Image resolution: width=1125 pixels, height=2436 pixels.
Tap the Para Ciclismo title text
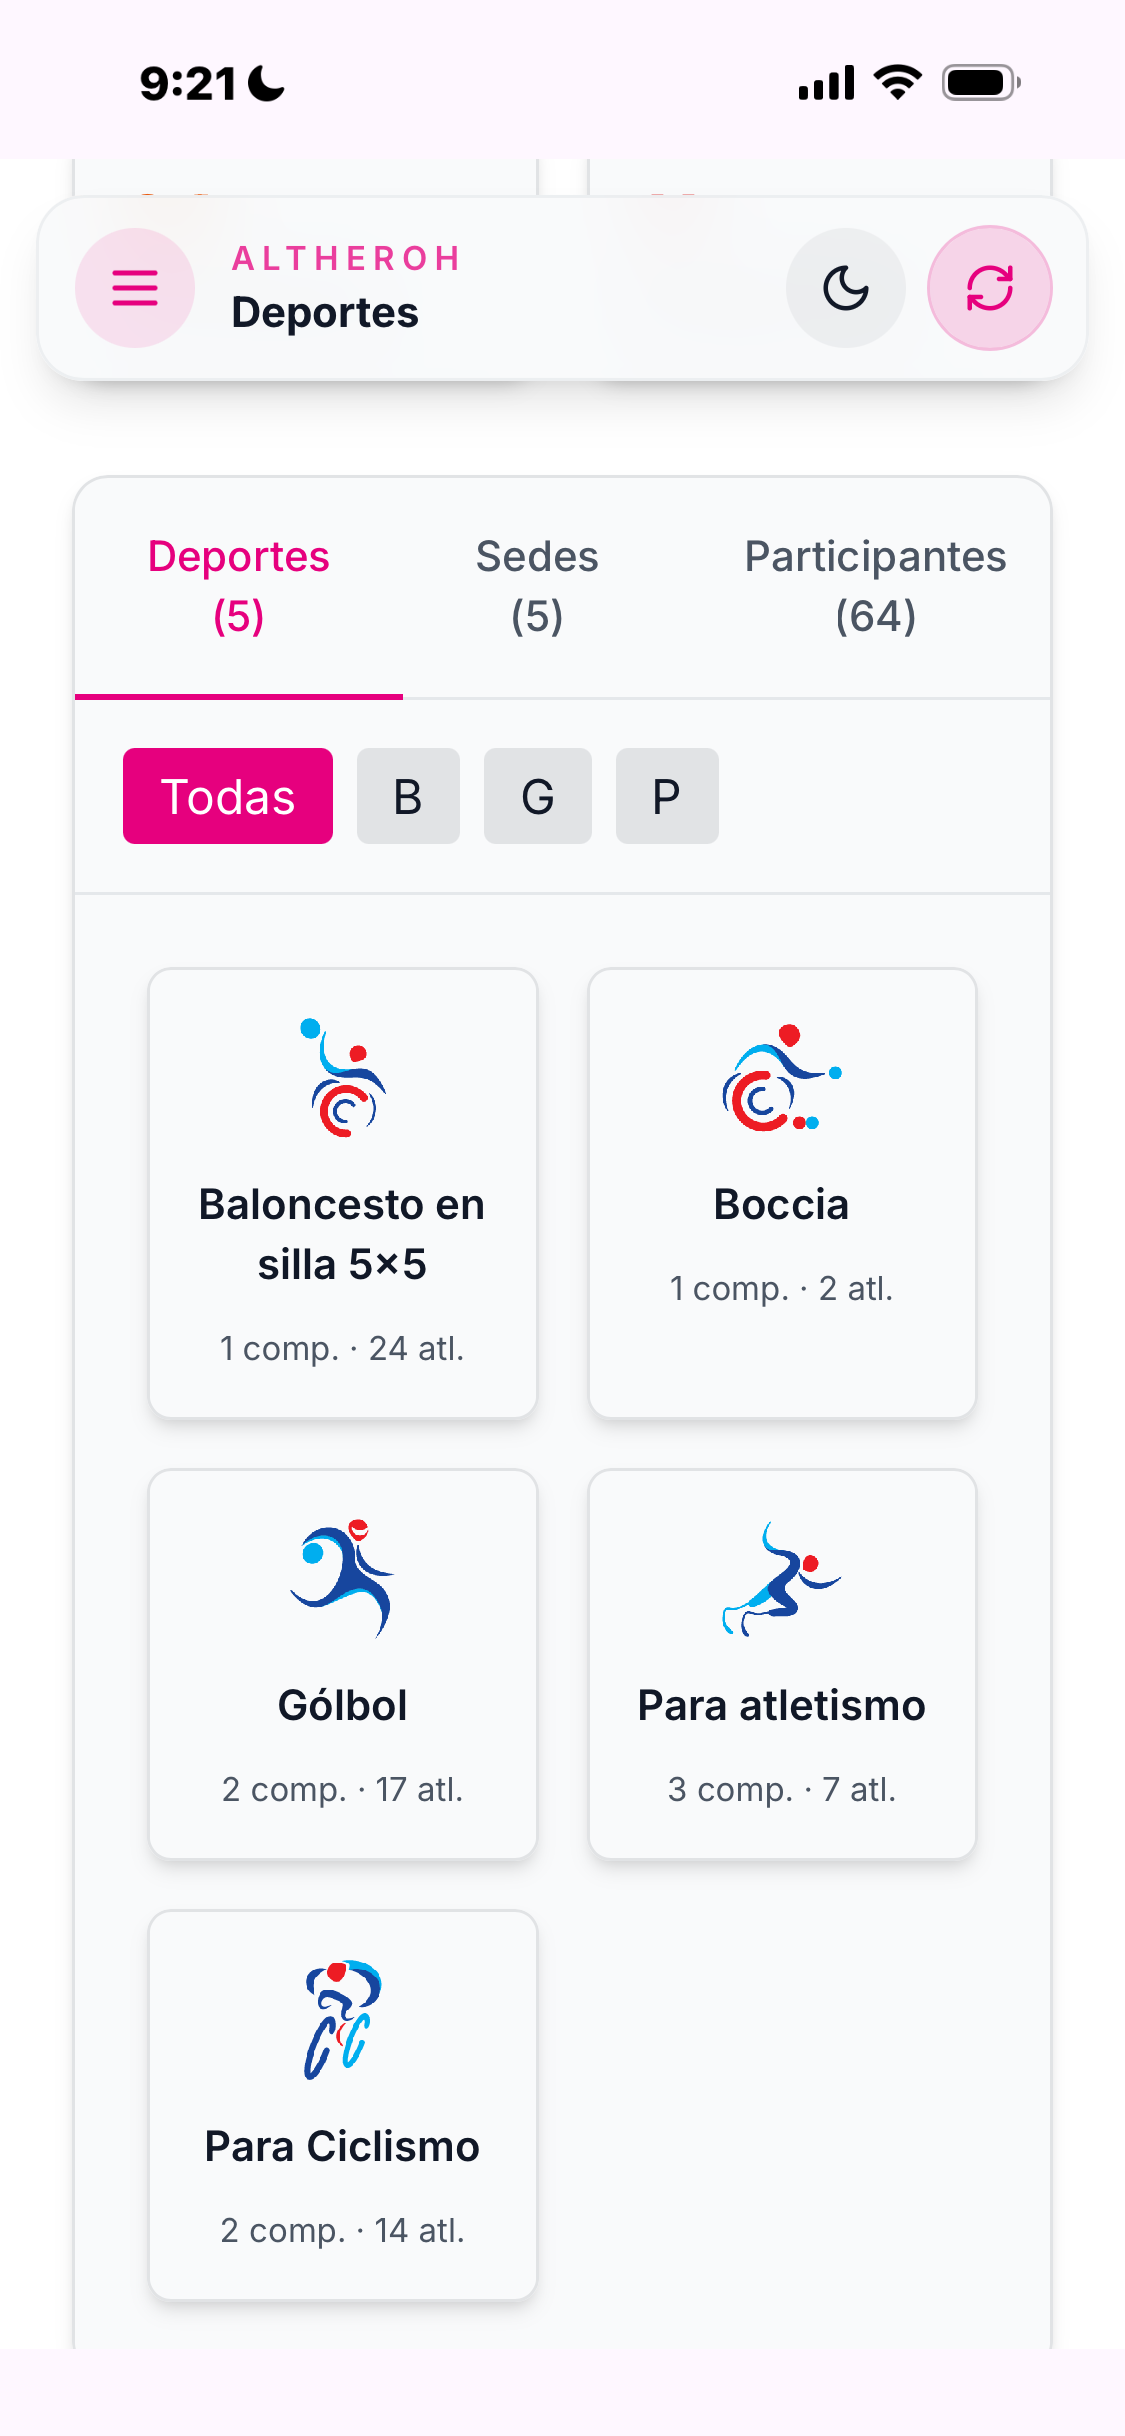point(342,2147)
